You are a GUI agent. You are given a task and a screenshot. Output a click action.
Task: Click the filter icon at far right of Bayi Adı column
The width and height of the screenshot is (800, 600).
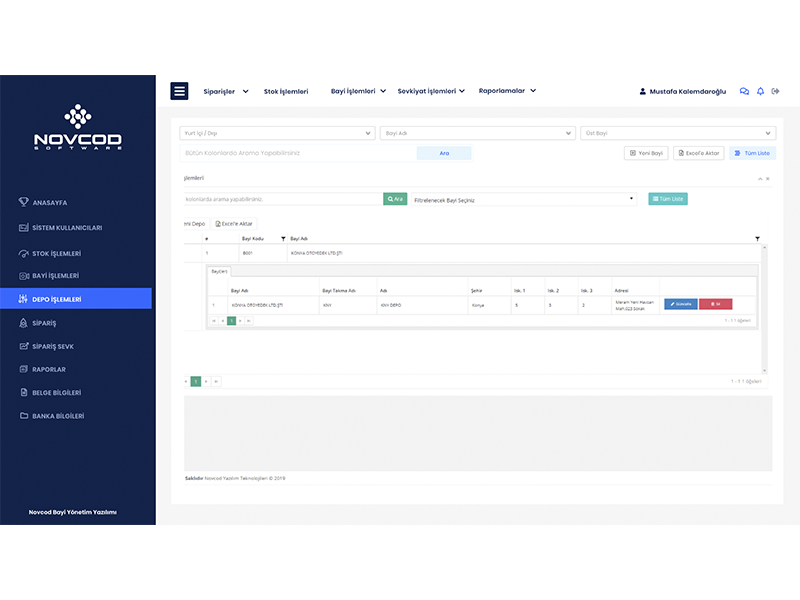point(757,239)
